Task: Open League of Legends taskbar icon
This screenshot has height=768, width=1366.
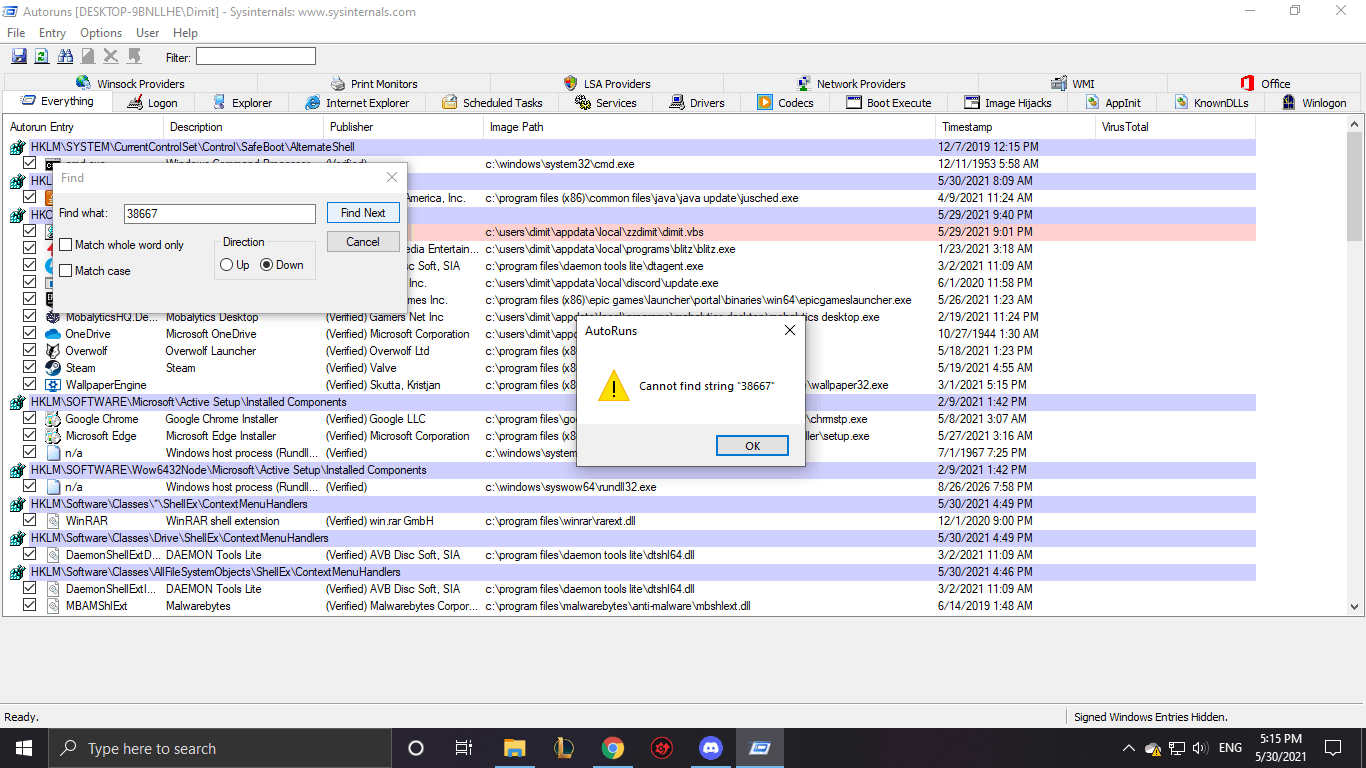Action: tap(564, 748)
